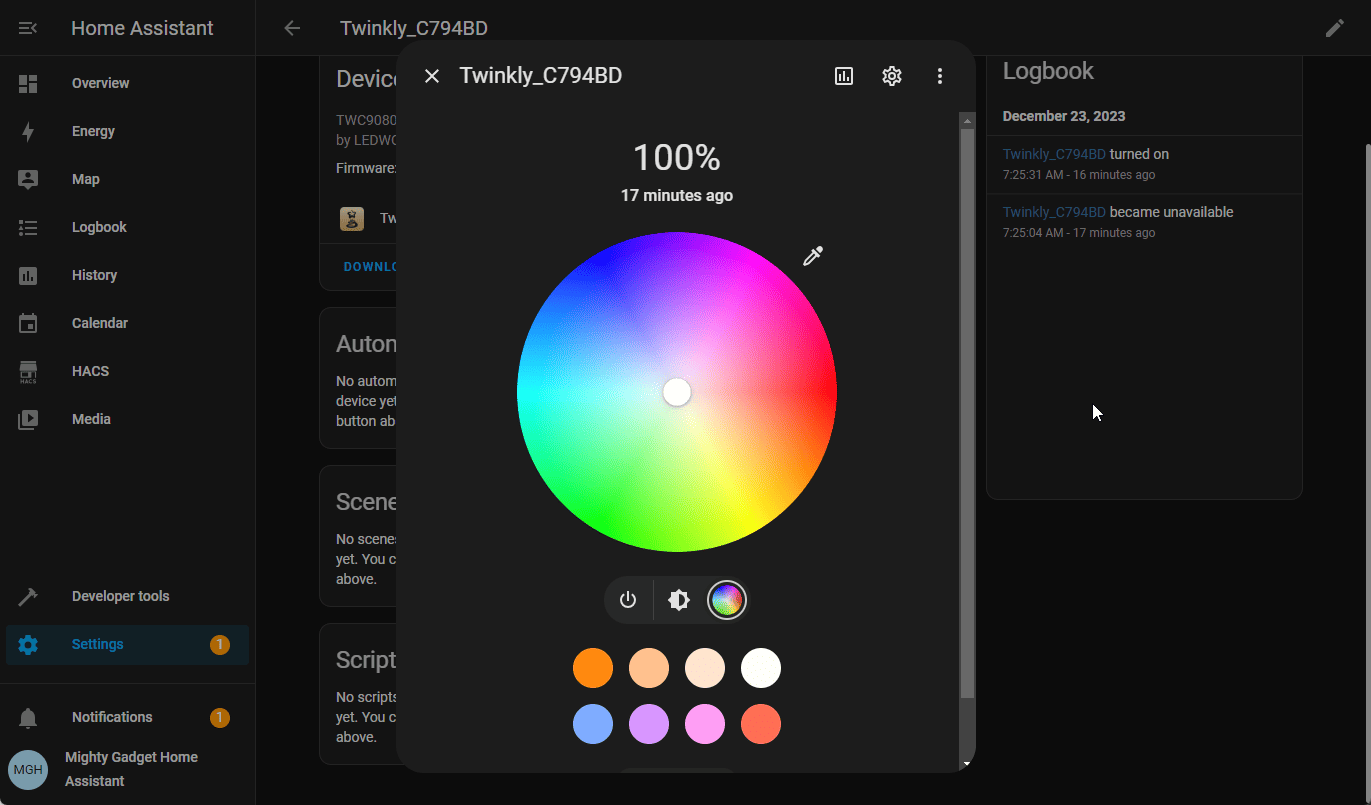Close the Twinkly_C794BD dialog
Image resolution: width=1371 pixels, height=805 pixels.
click(x=432, y=76)
